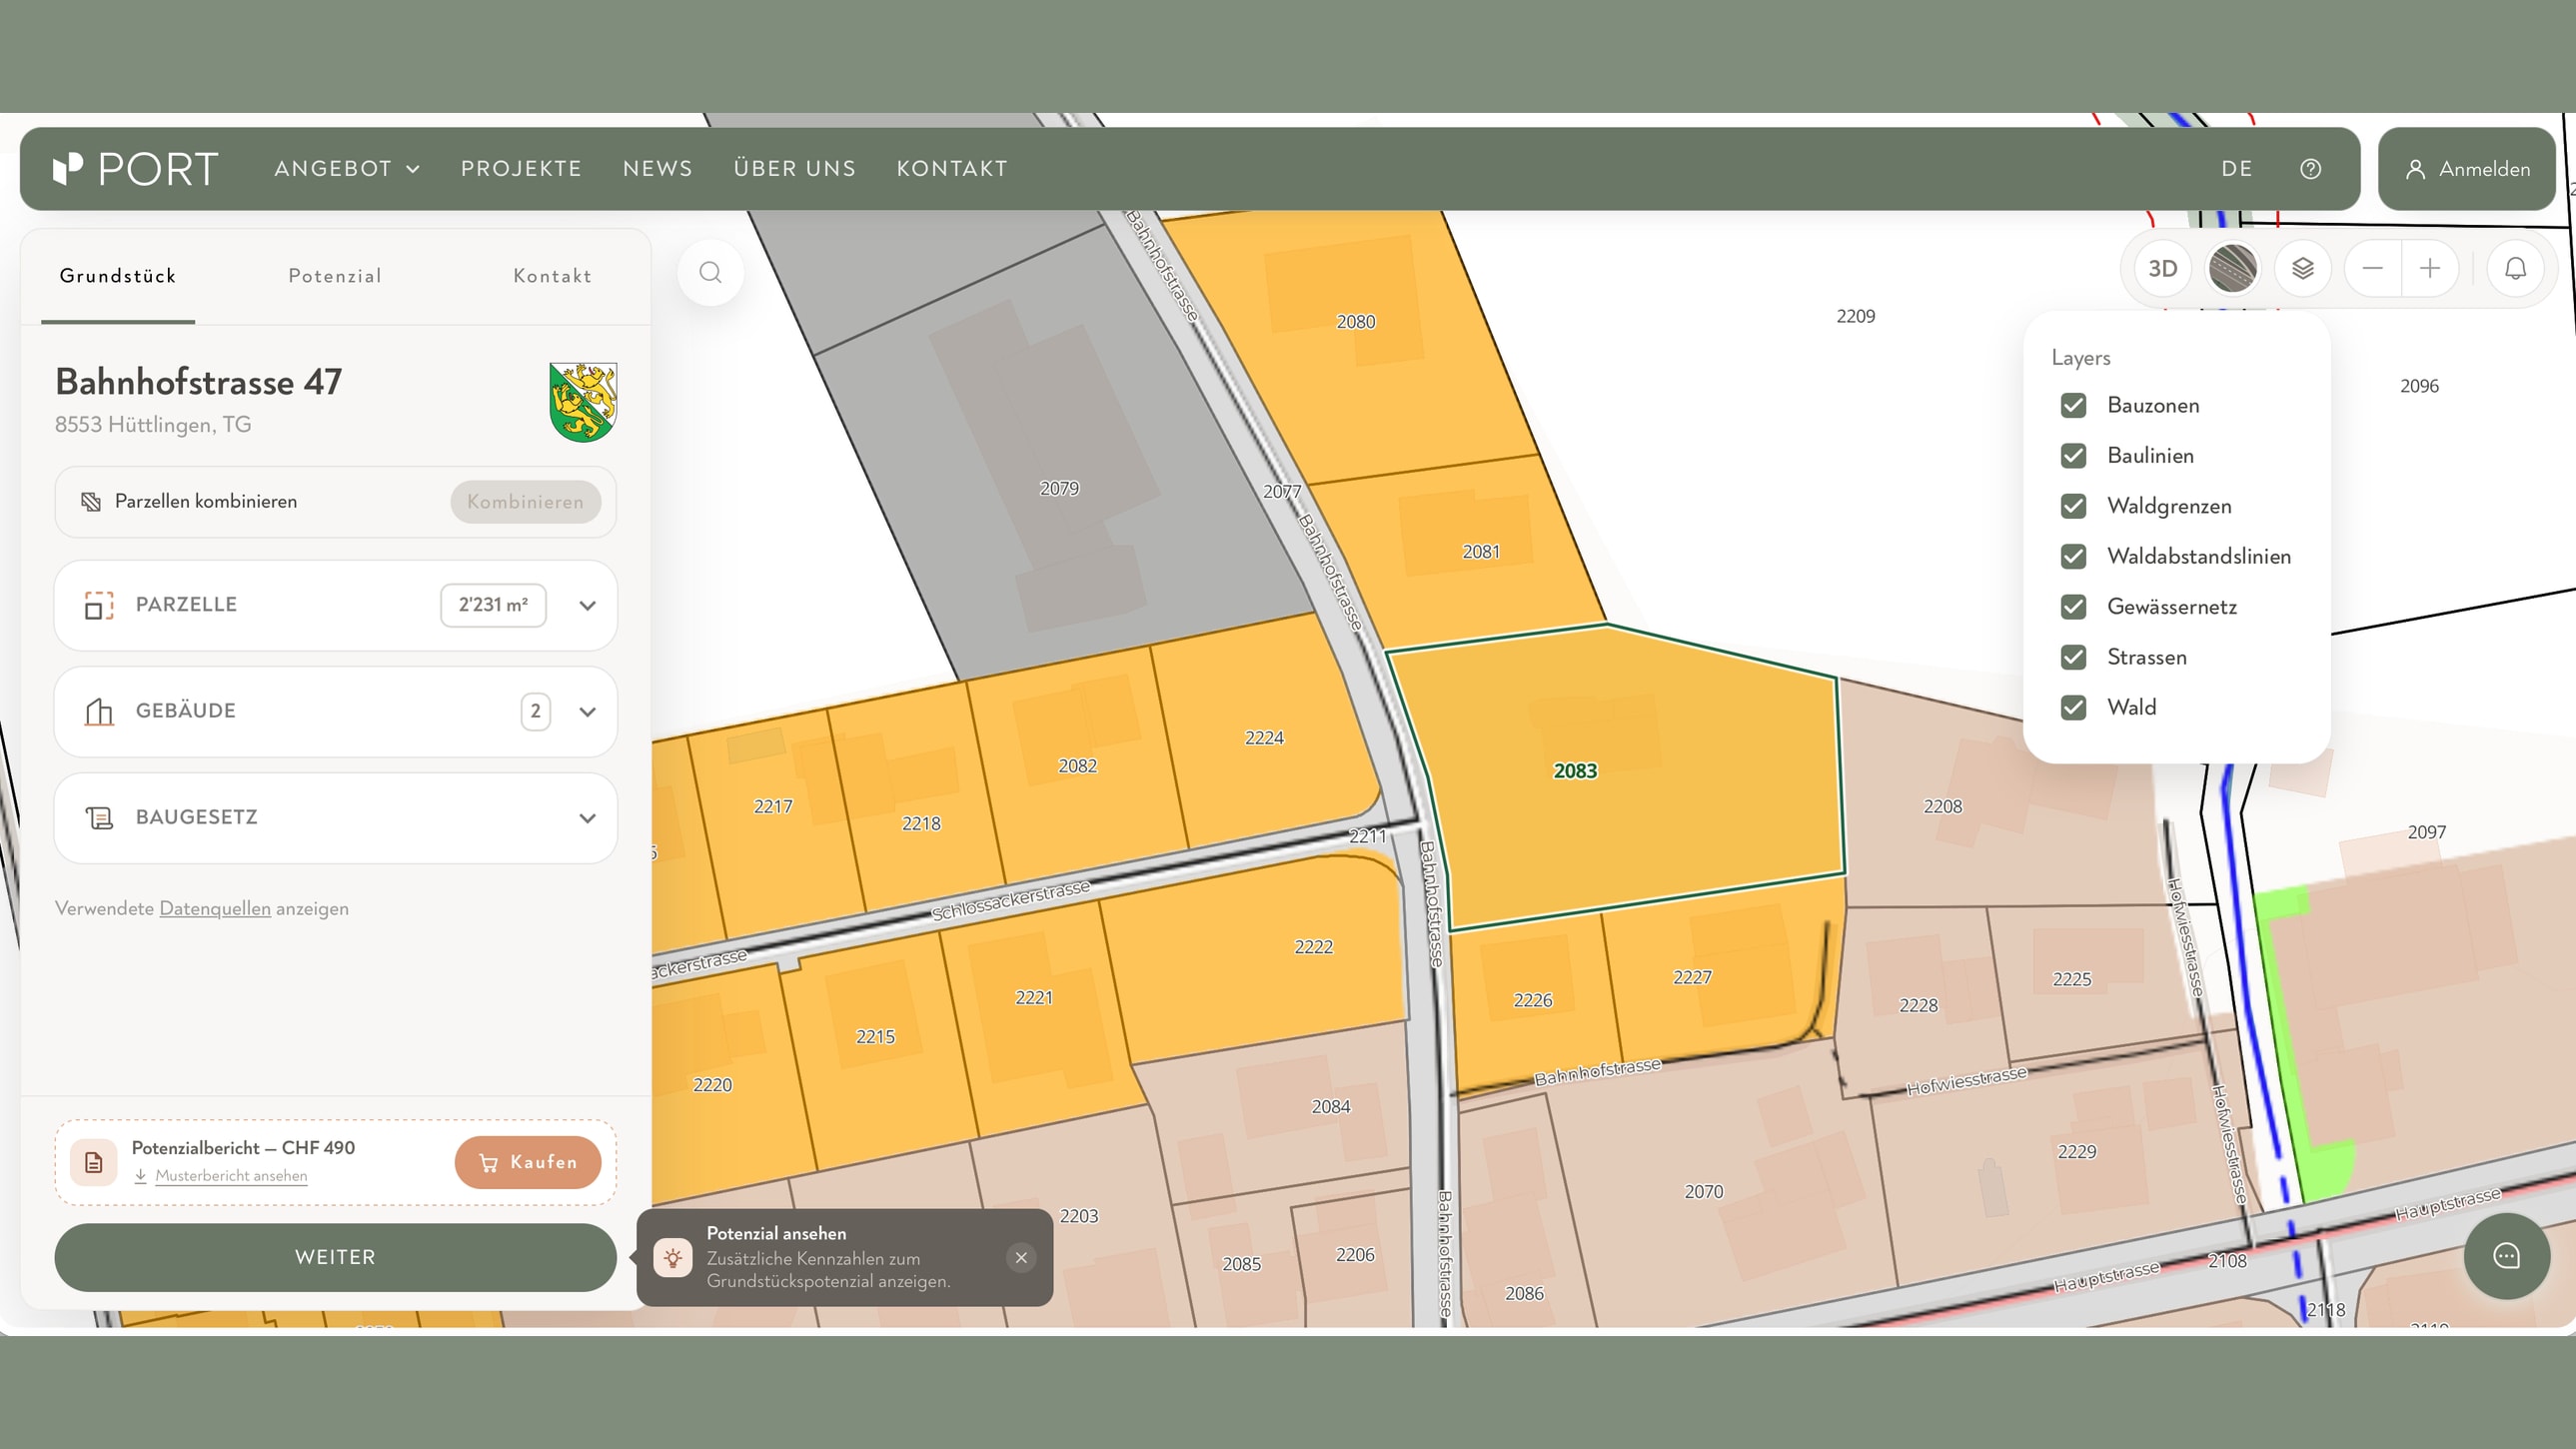Click the Kaufen button
This screenshot has width=2576, height=1449.
(x=528, y=1163)
